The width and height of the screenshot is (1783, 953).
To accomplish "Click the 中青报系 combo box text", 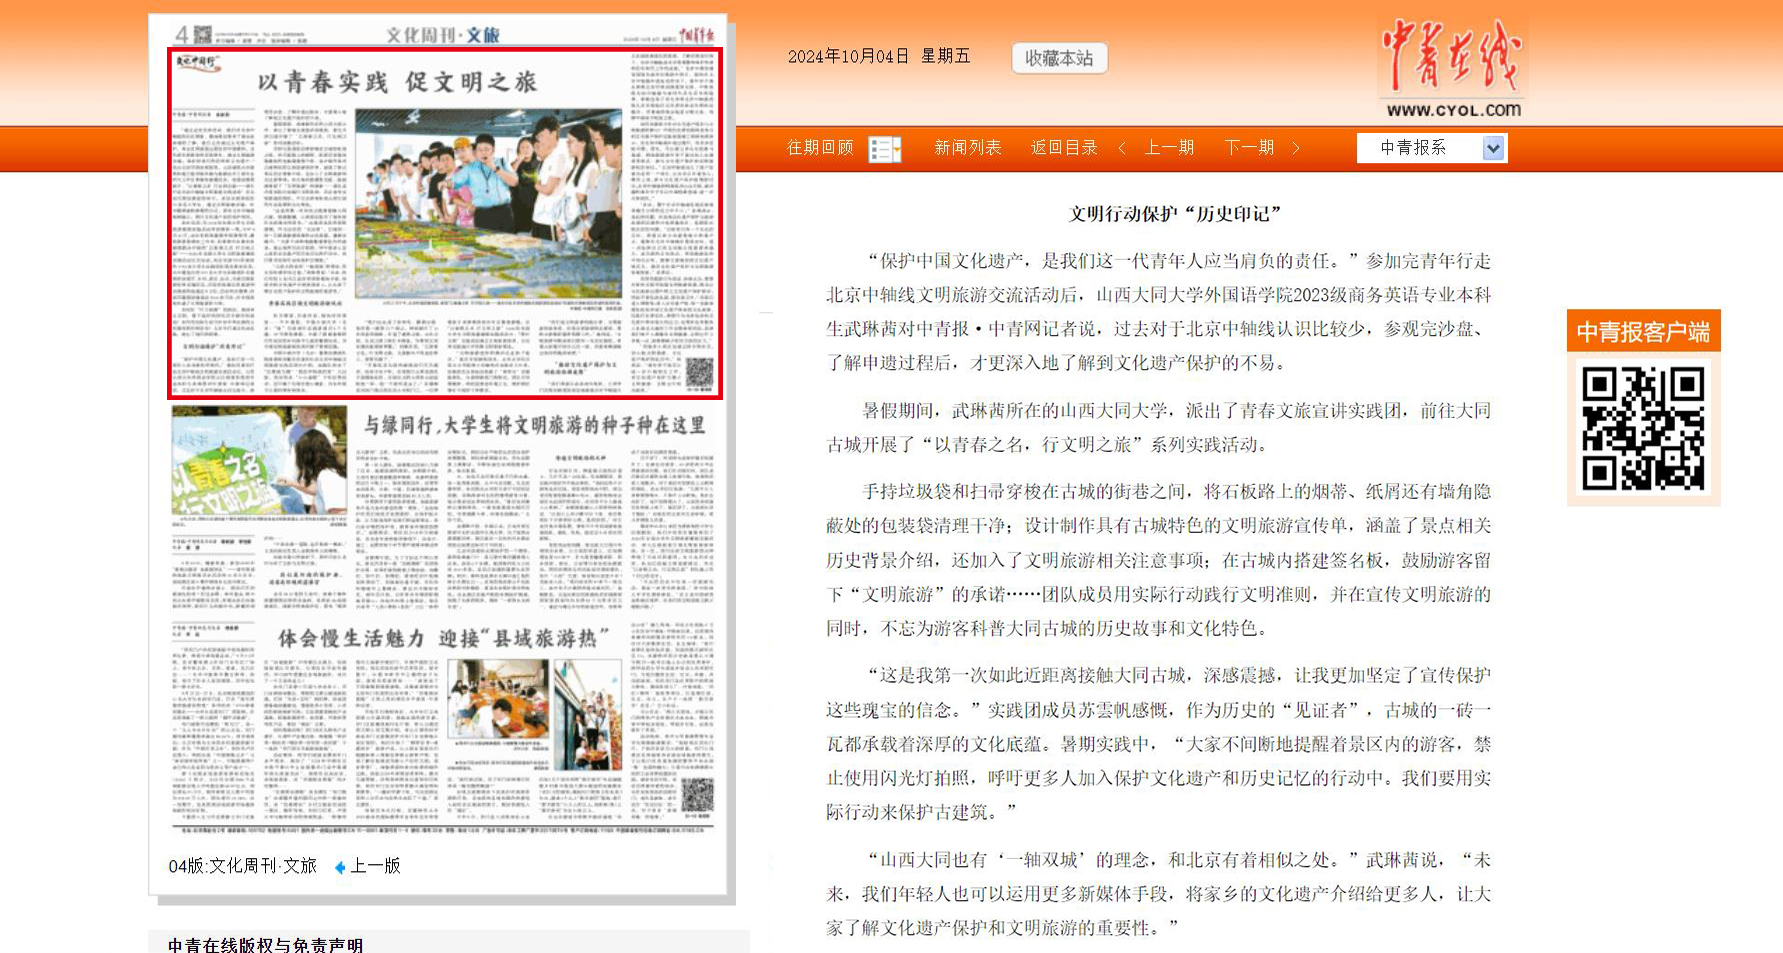I will (x=1414, y=148).
